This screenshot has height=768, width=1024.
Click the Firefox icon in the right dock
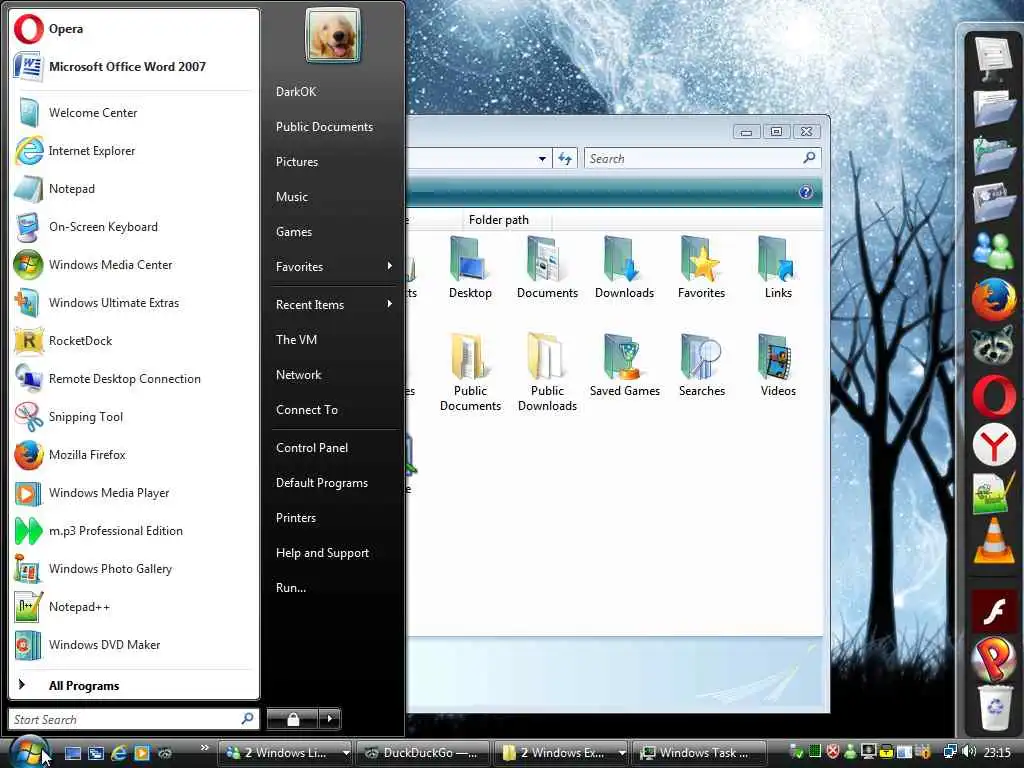993,300
